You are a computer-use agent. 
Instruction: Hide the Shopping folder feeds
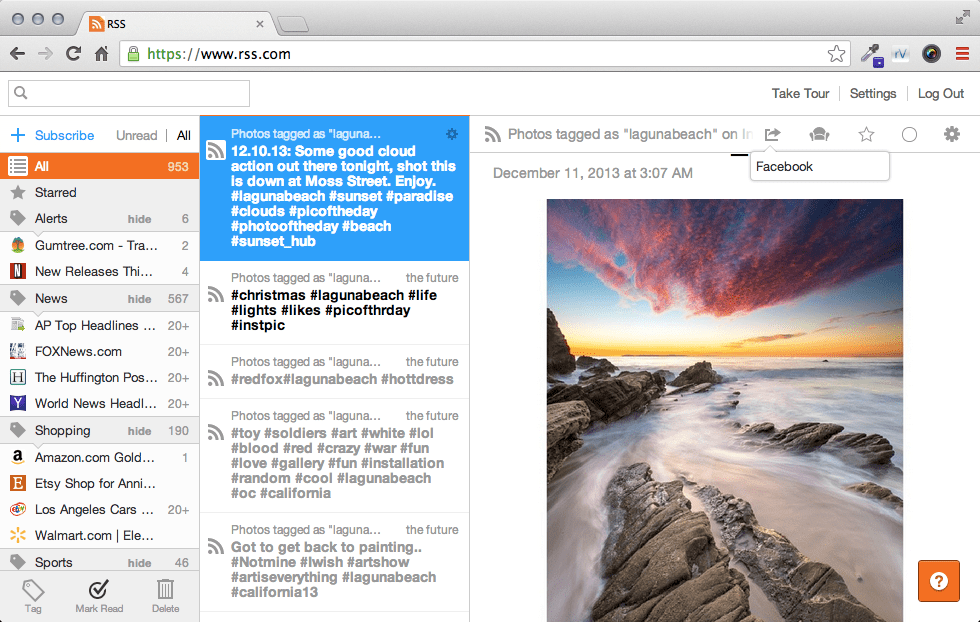coord(139,431)
